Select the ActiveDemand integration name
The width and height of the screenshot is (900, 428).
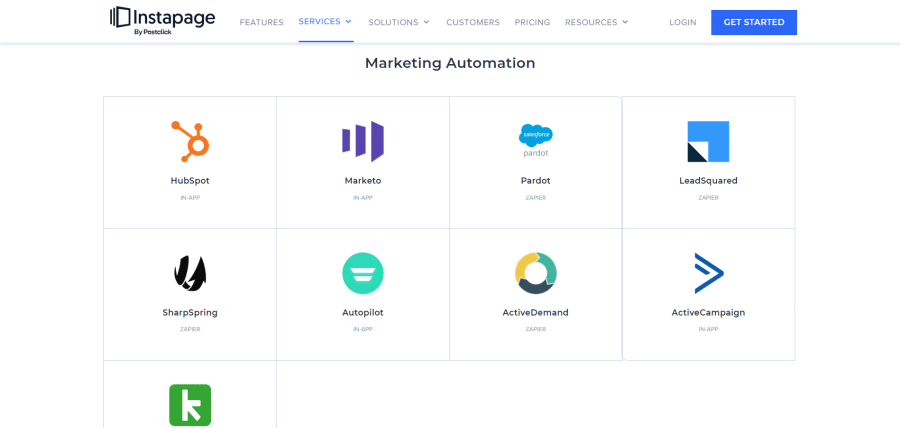click(536, 313)
